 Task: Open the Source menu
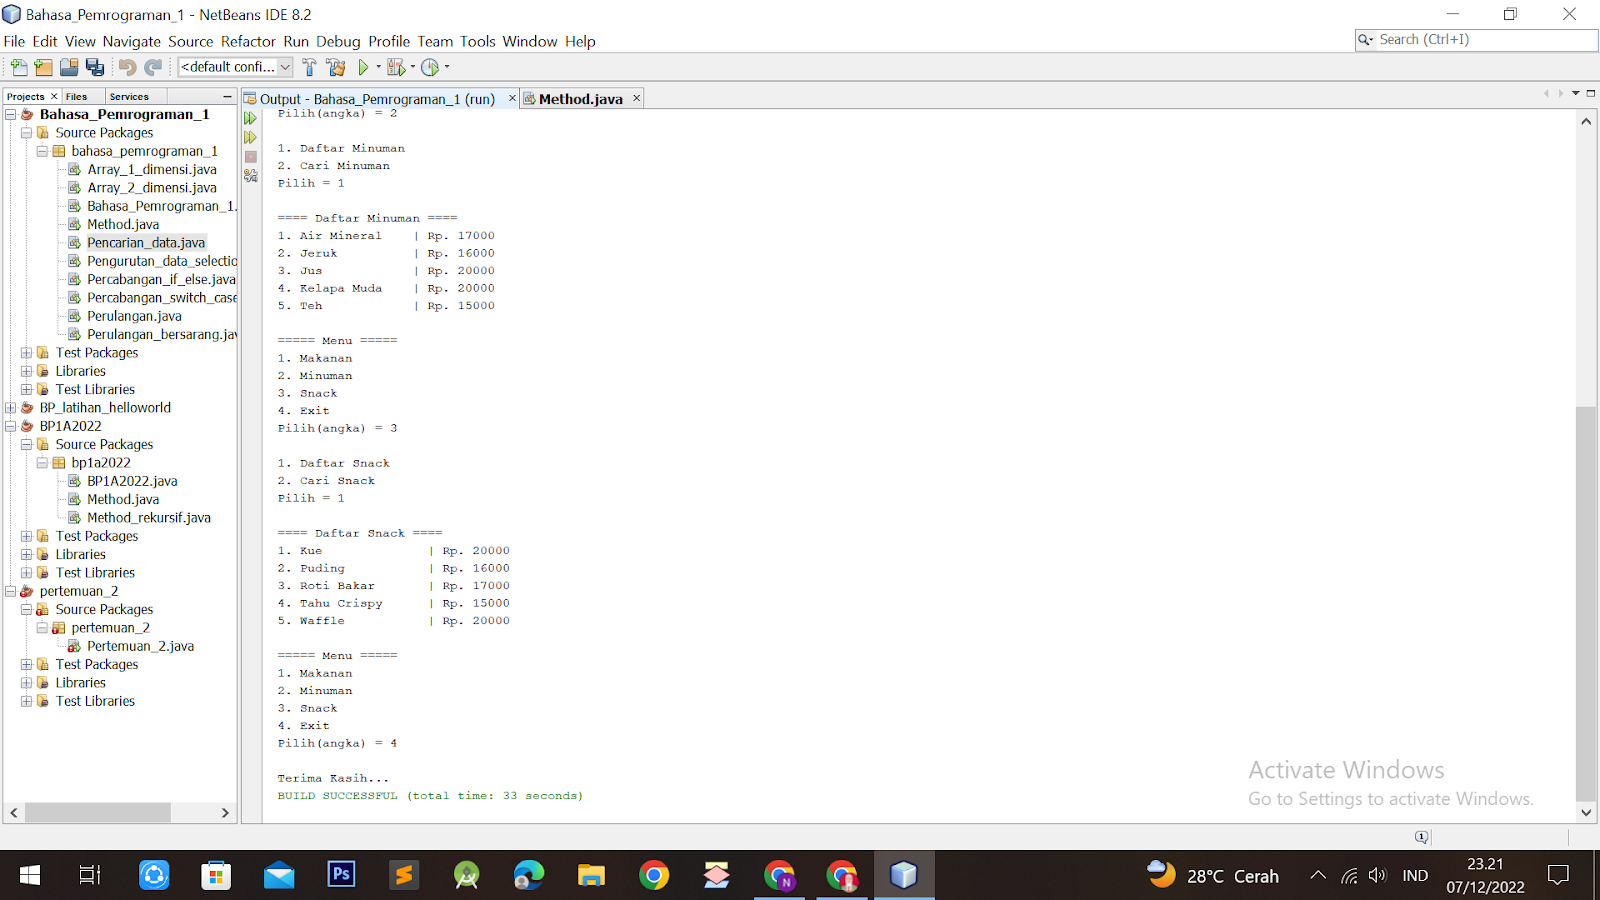[x=191, y=41]
